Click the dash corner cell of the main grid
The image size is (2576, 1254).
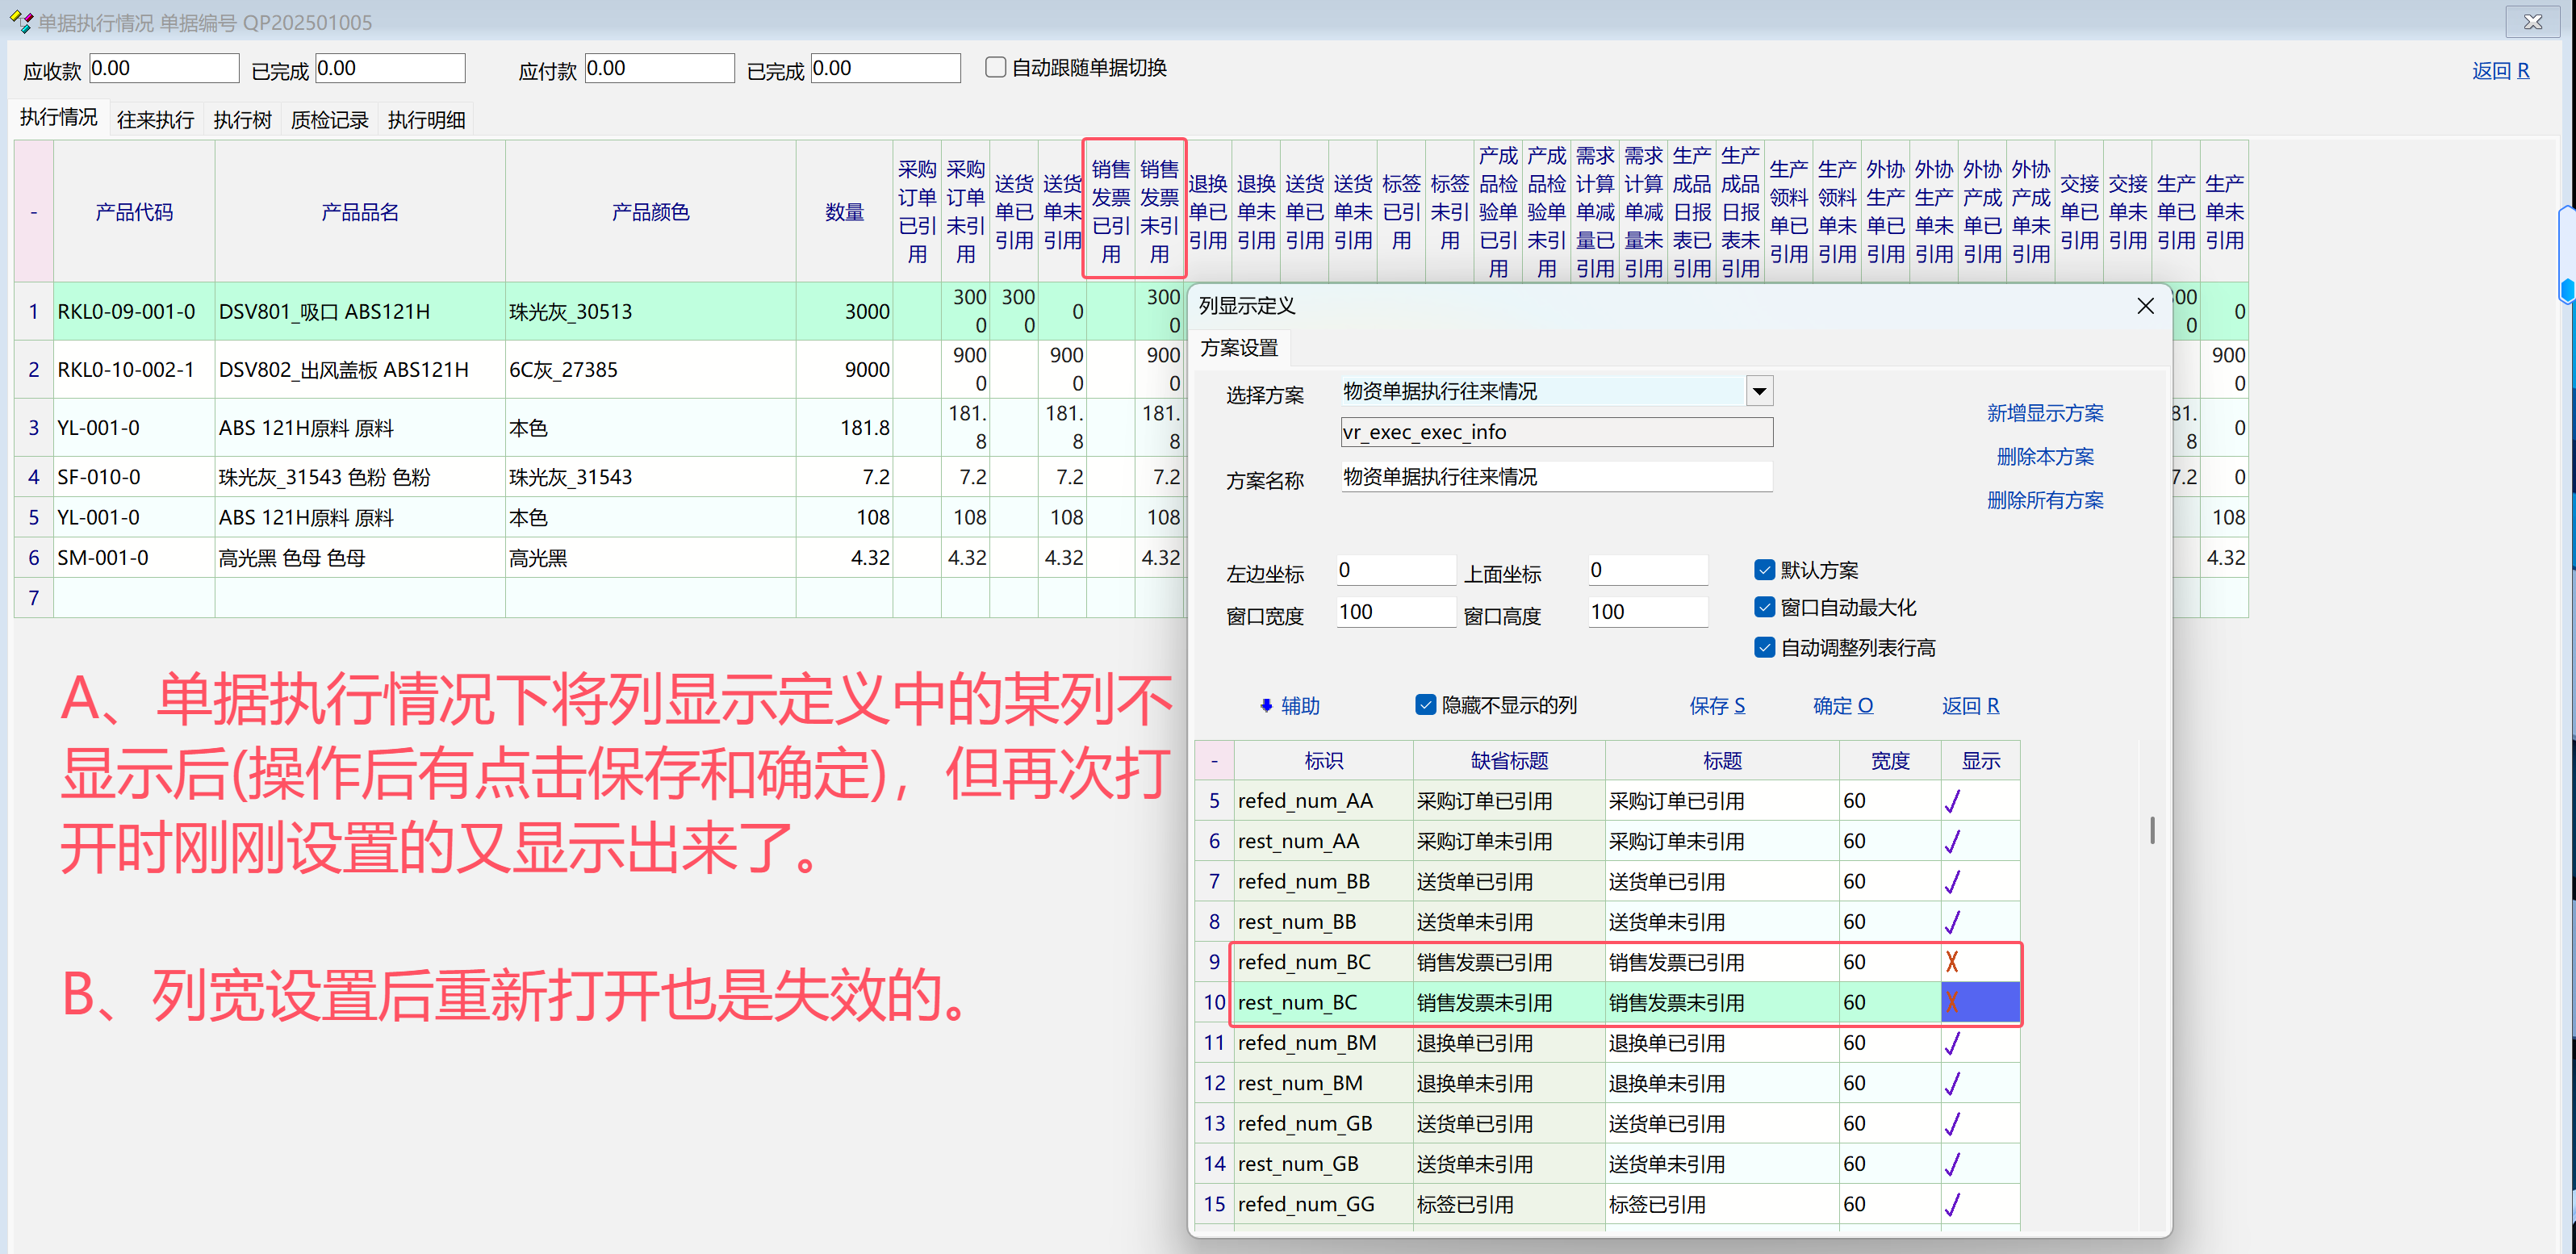click(34, 212)
